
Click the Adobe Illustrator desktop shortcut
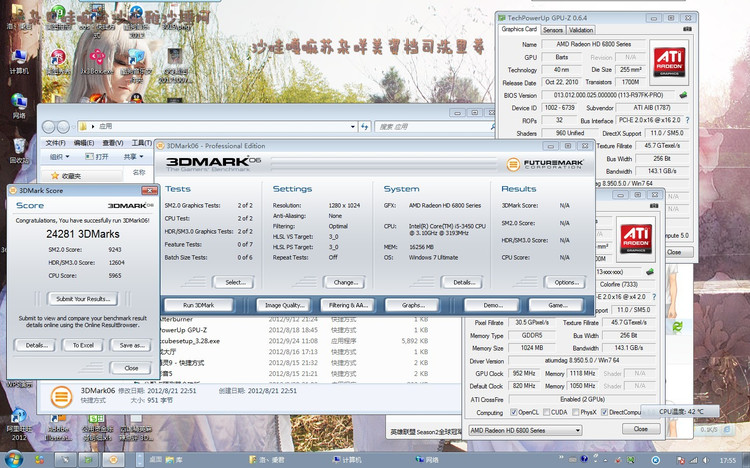(58, 427)
